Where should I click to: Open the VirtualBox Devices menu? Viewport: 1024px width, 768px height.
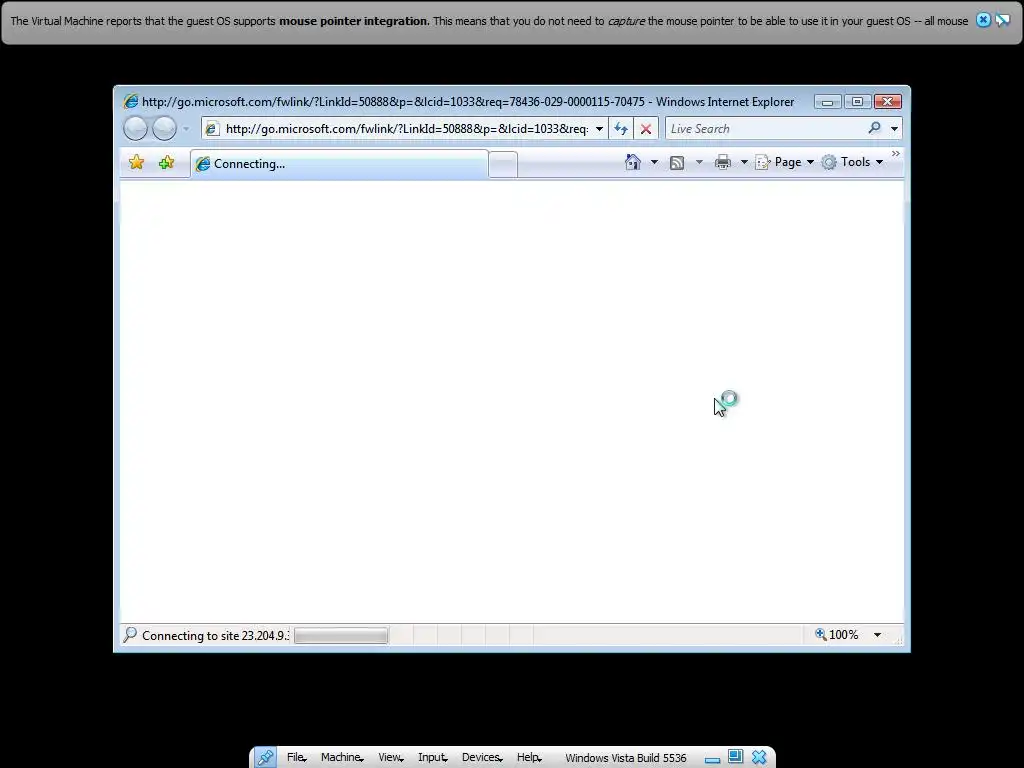click(x=482, y=757)
